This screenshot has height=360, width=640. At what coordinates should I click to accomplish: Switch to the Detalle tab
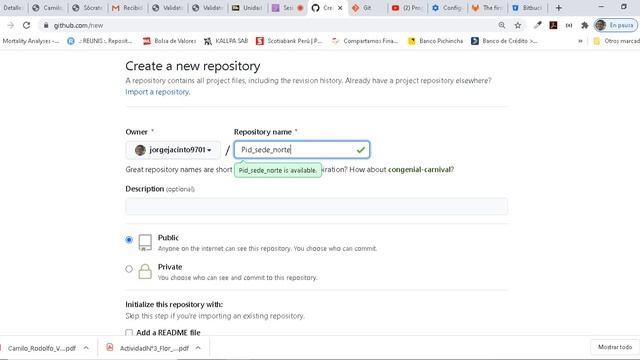12,8
